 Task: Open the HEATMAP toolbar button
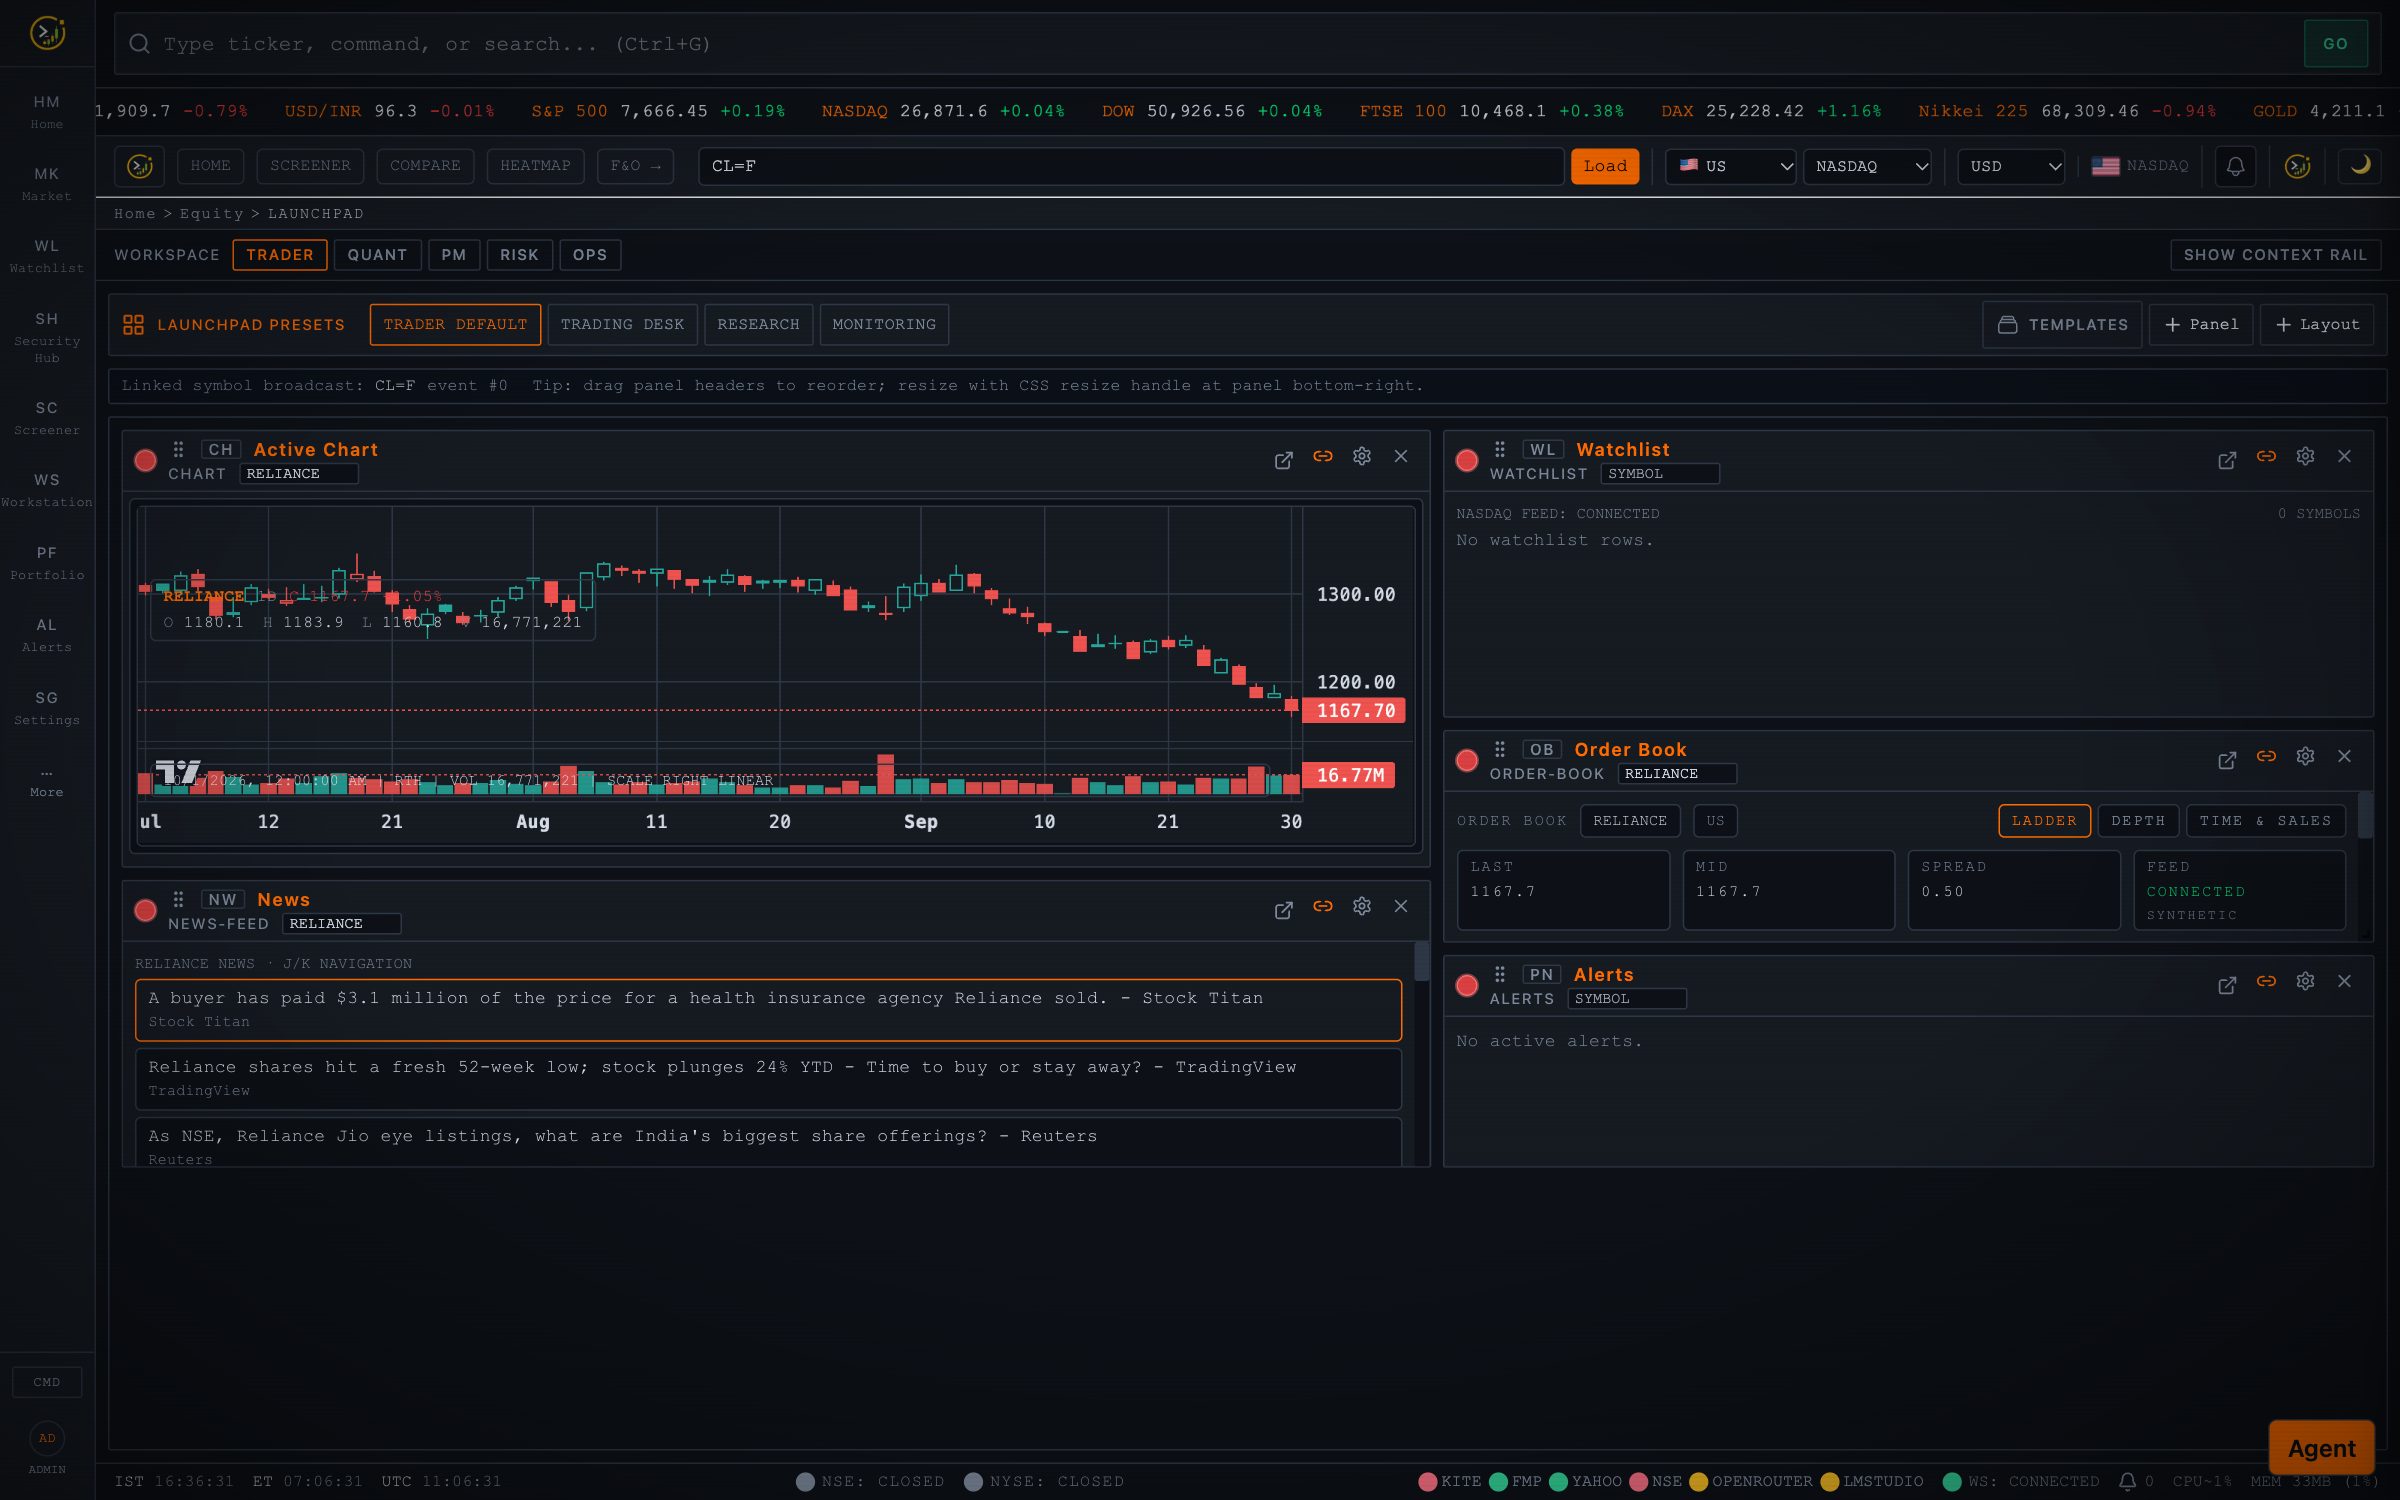click(535, 166)
